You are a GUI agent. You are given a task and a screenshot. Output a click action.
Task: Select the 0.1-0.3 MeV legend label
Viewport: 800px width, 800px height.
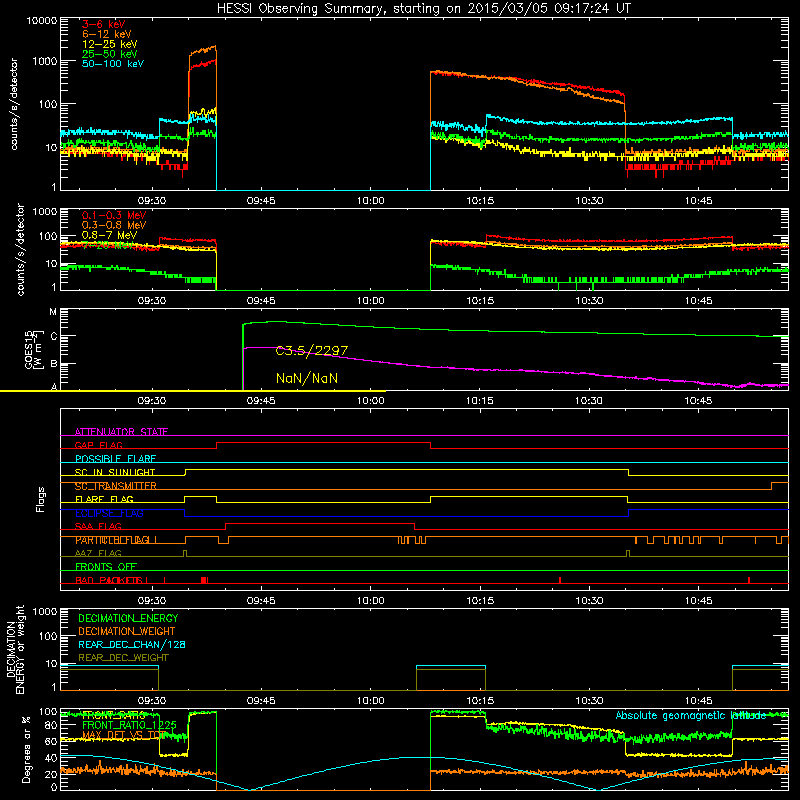pyautogui.click(x=114, y=215)
